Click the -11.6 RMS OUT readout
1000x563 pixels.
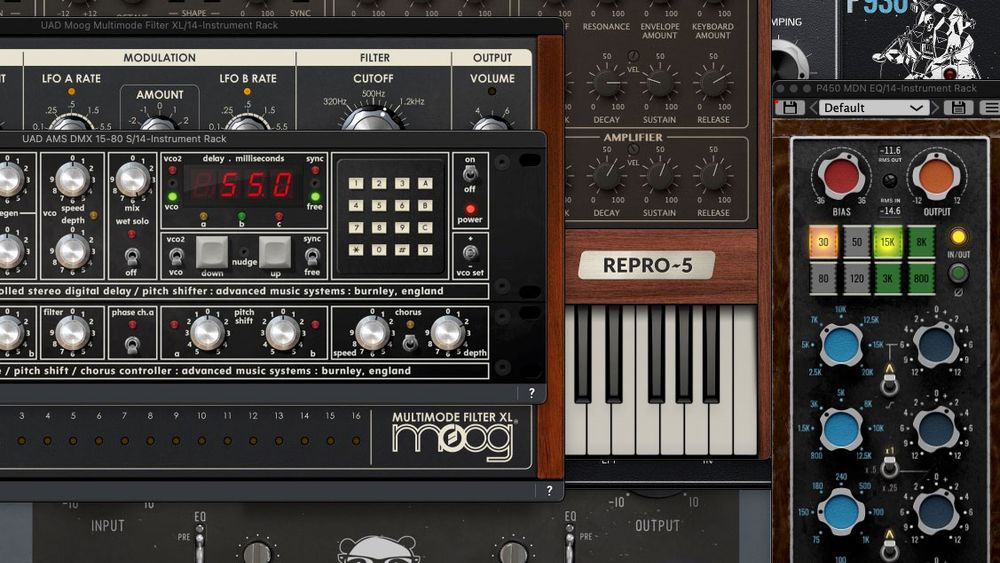(x=890, y=150)
